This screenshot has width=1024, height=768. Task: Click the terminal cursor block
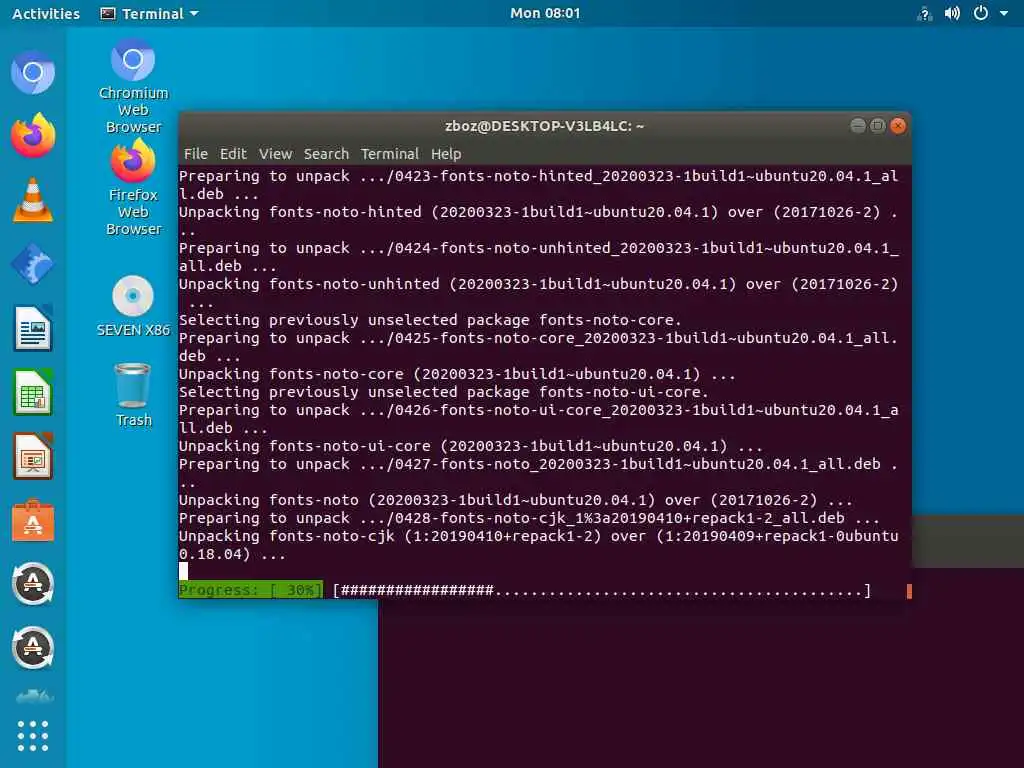184,571
